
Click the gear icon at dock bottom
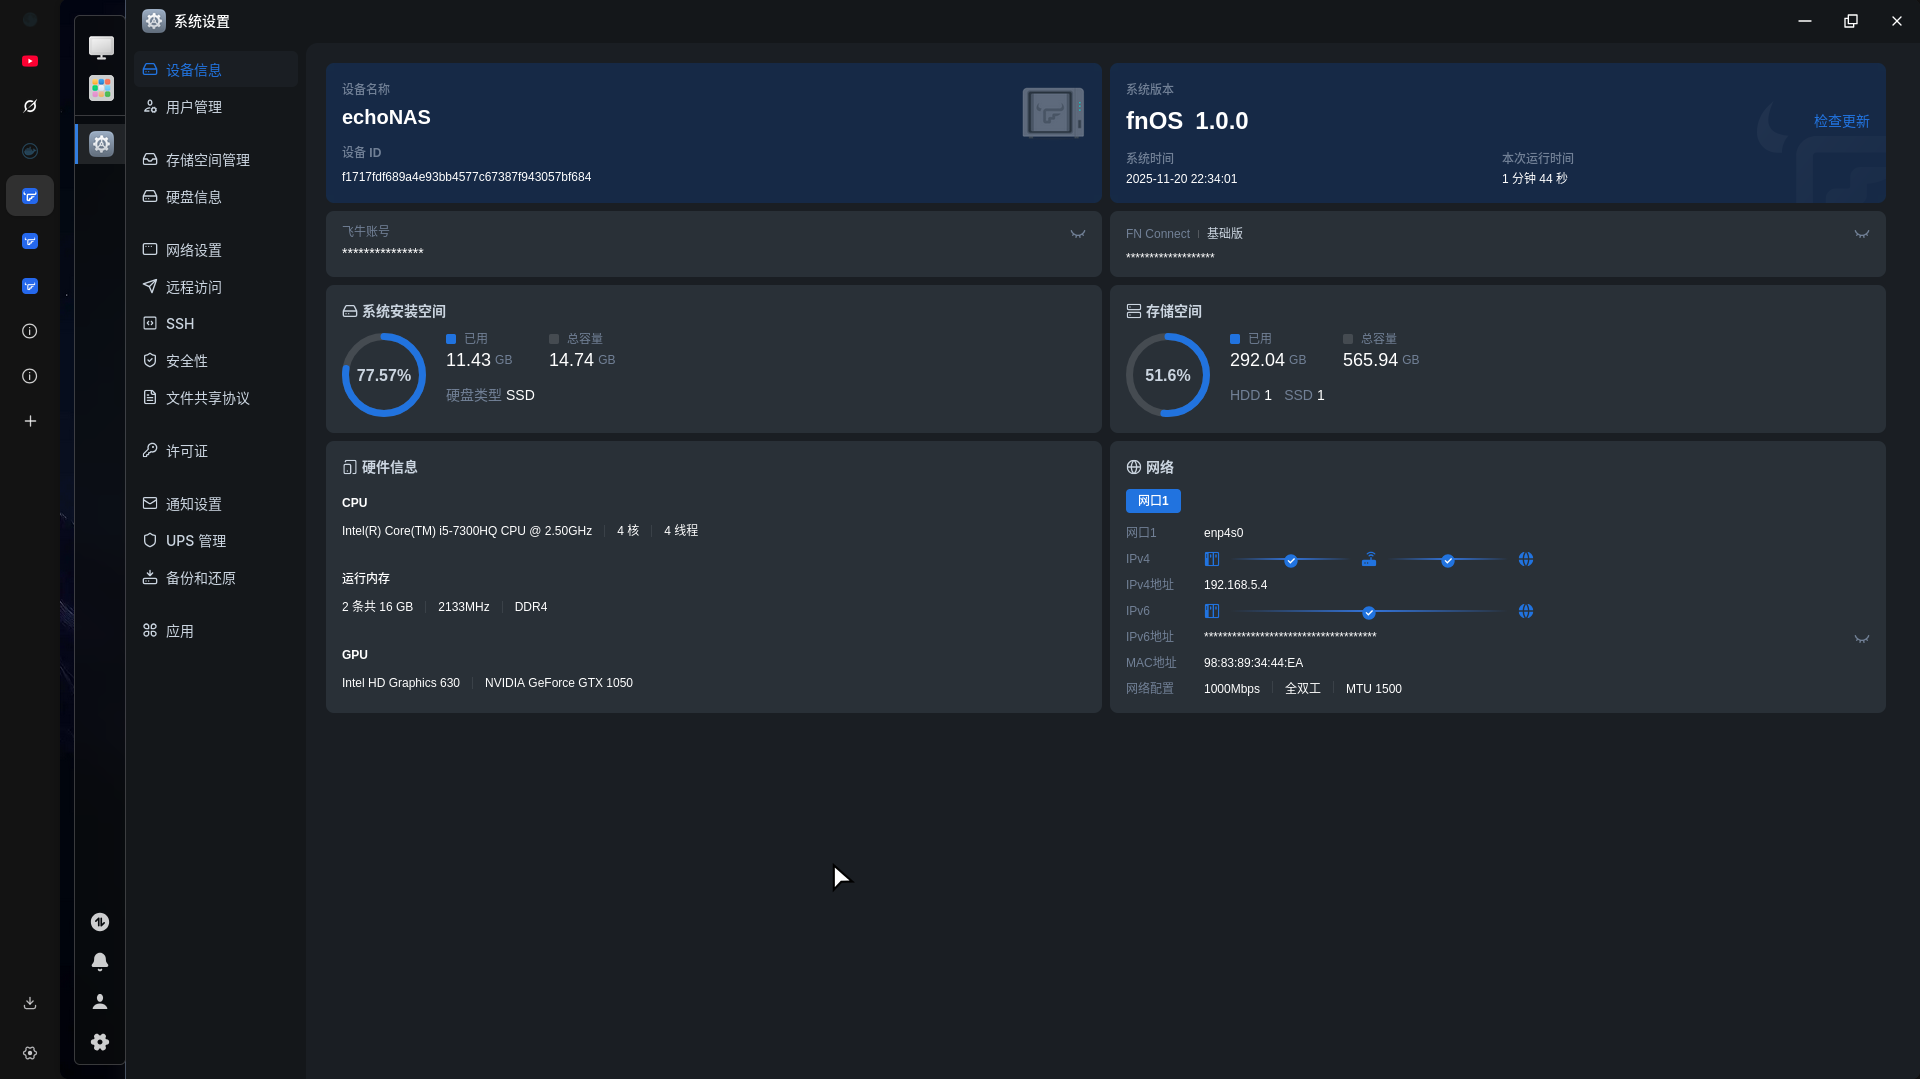coord(100,1042)
